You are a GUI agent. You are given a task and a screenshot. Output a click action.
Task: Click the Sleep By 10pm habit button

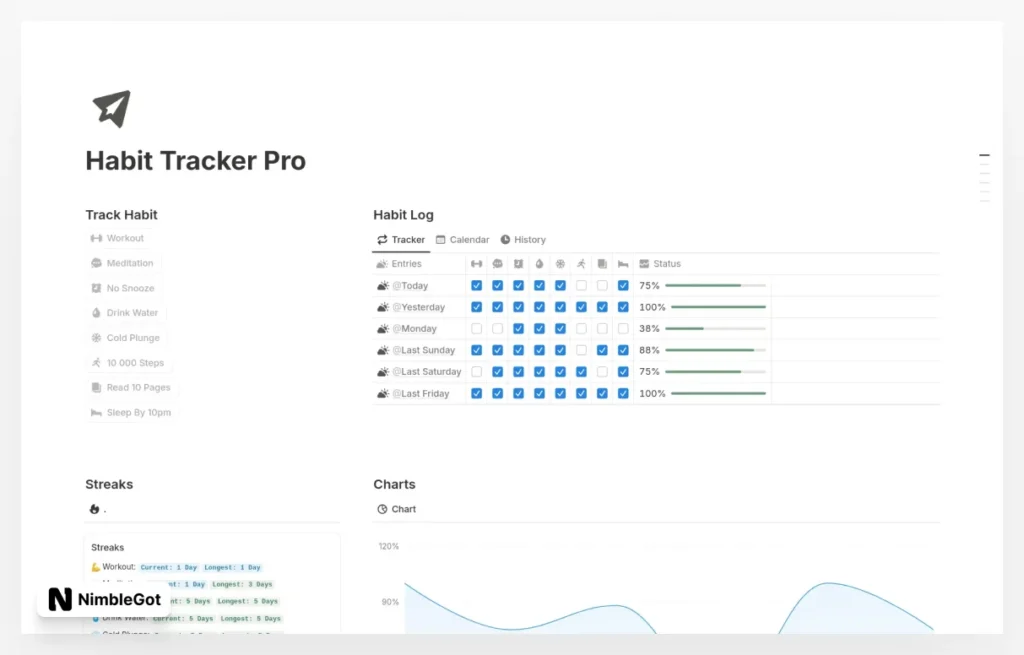pos(131,413)
